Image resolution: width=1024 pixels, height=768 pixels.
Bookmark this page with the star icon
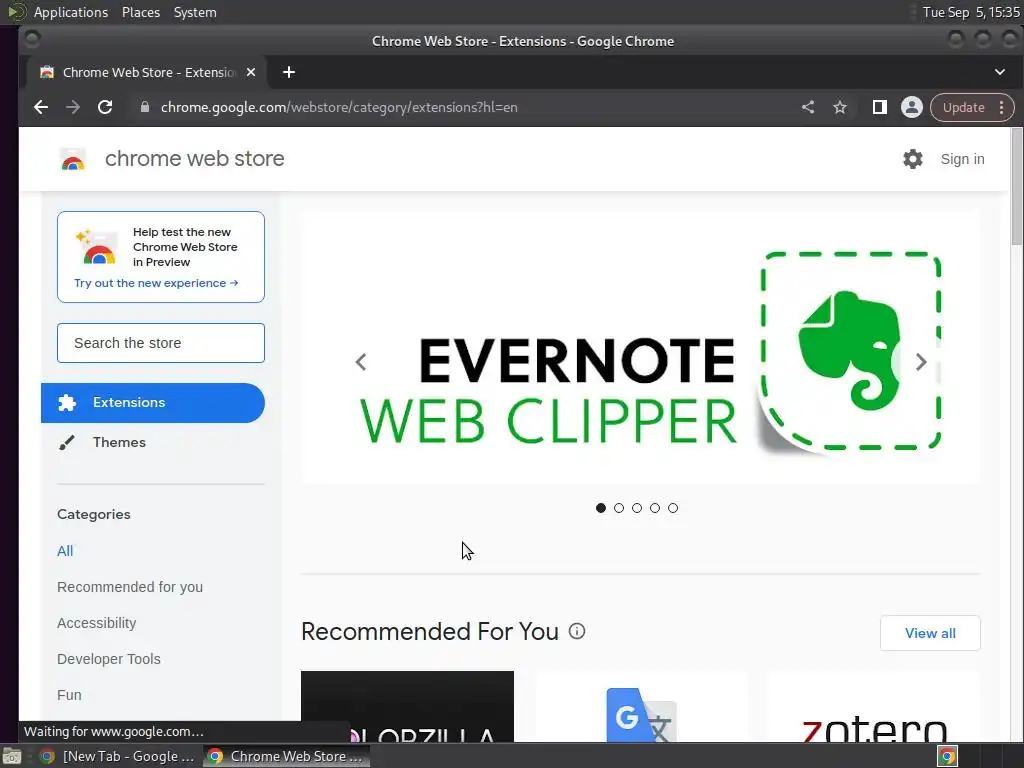pyautogui.click(x=840, y=107)
